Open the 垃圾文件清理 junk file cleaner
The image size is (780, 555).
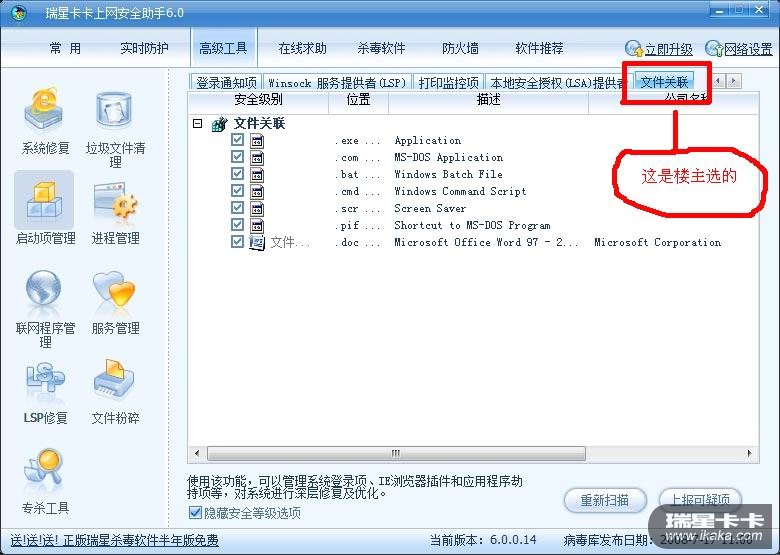point(115,128)
